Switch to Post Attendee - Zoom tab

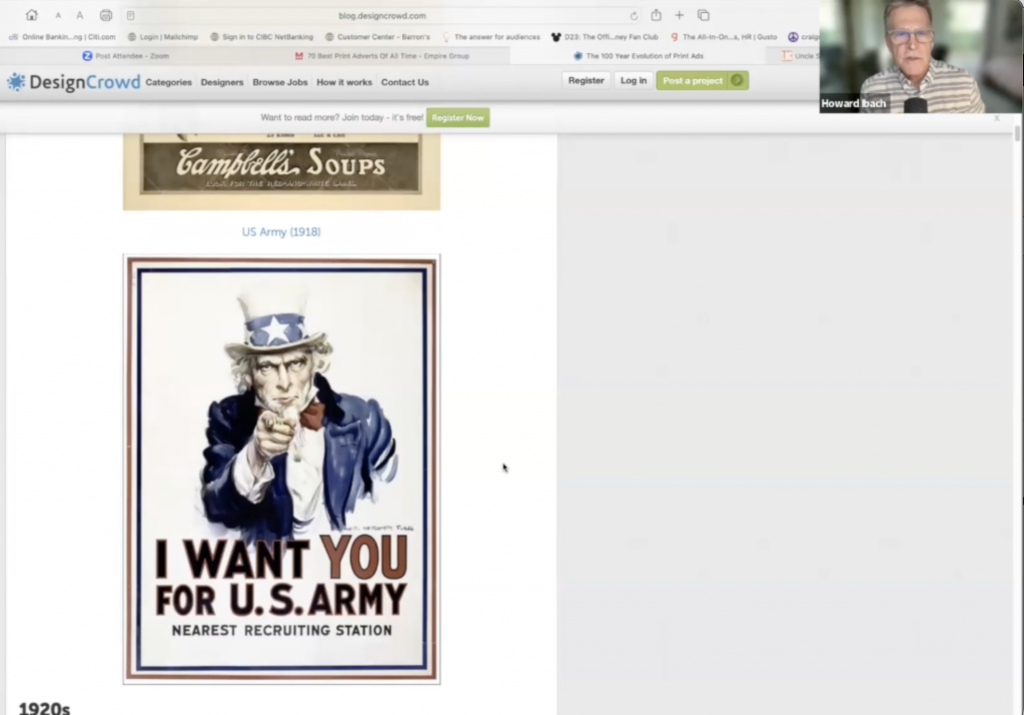pyautogui.click(x=126, y=56)
